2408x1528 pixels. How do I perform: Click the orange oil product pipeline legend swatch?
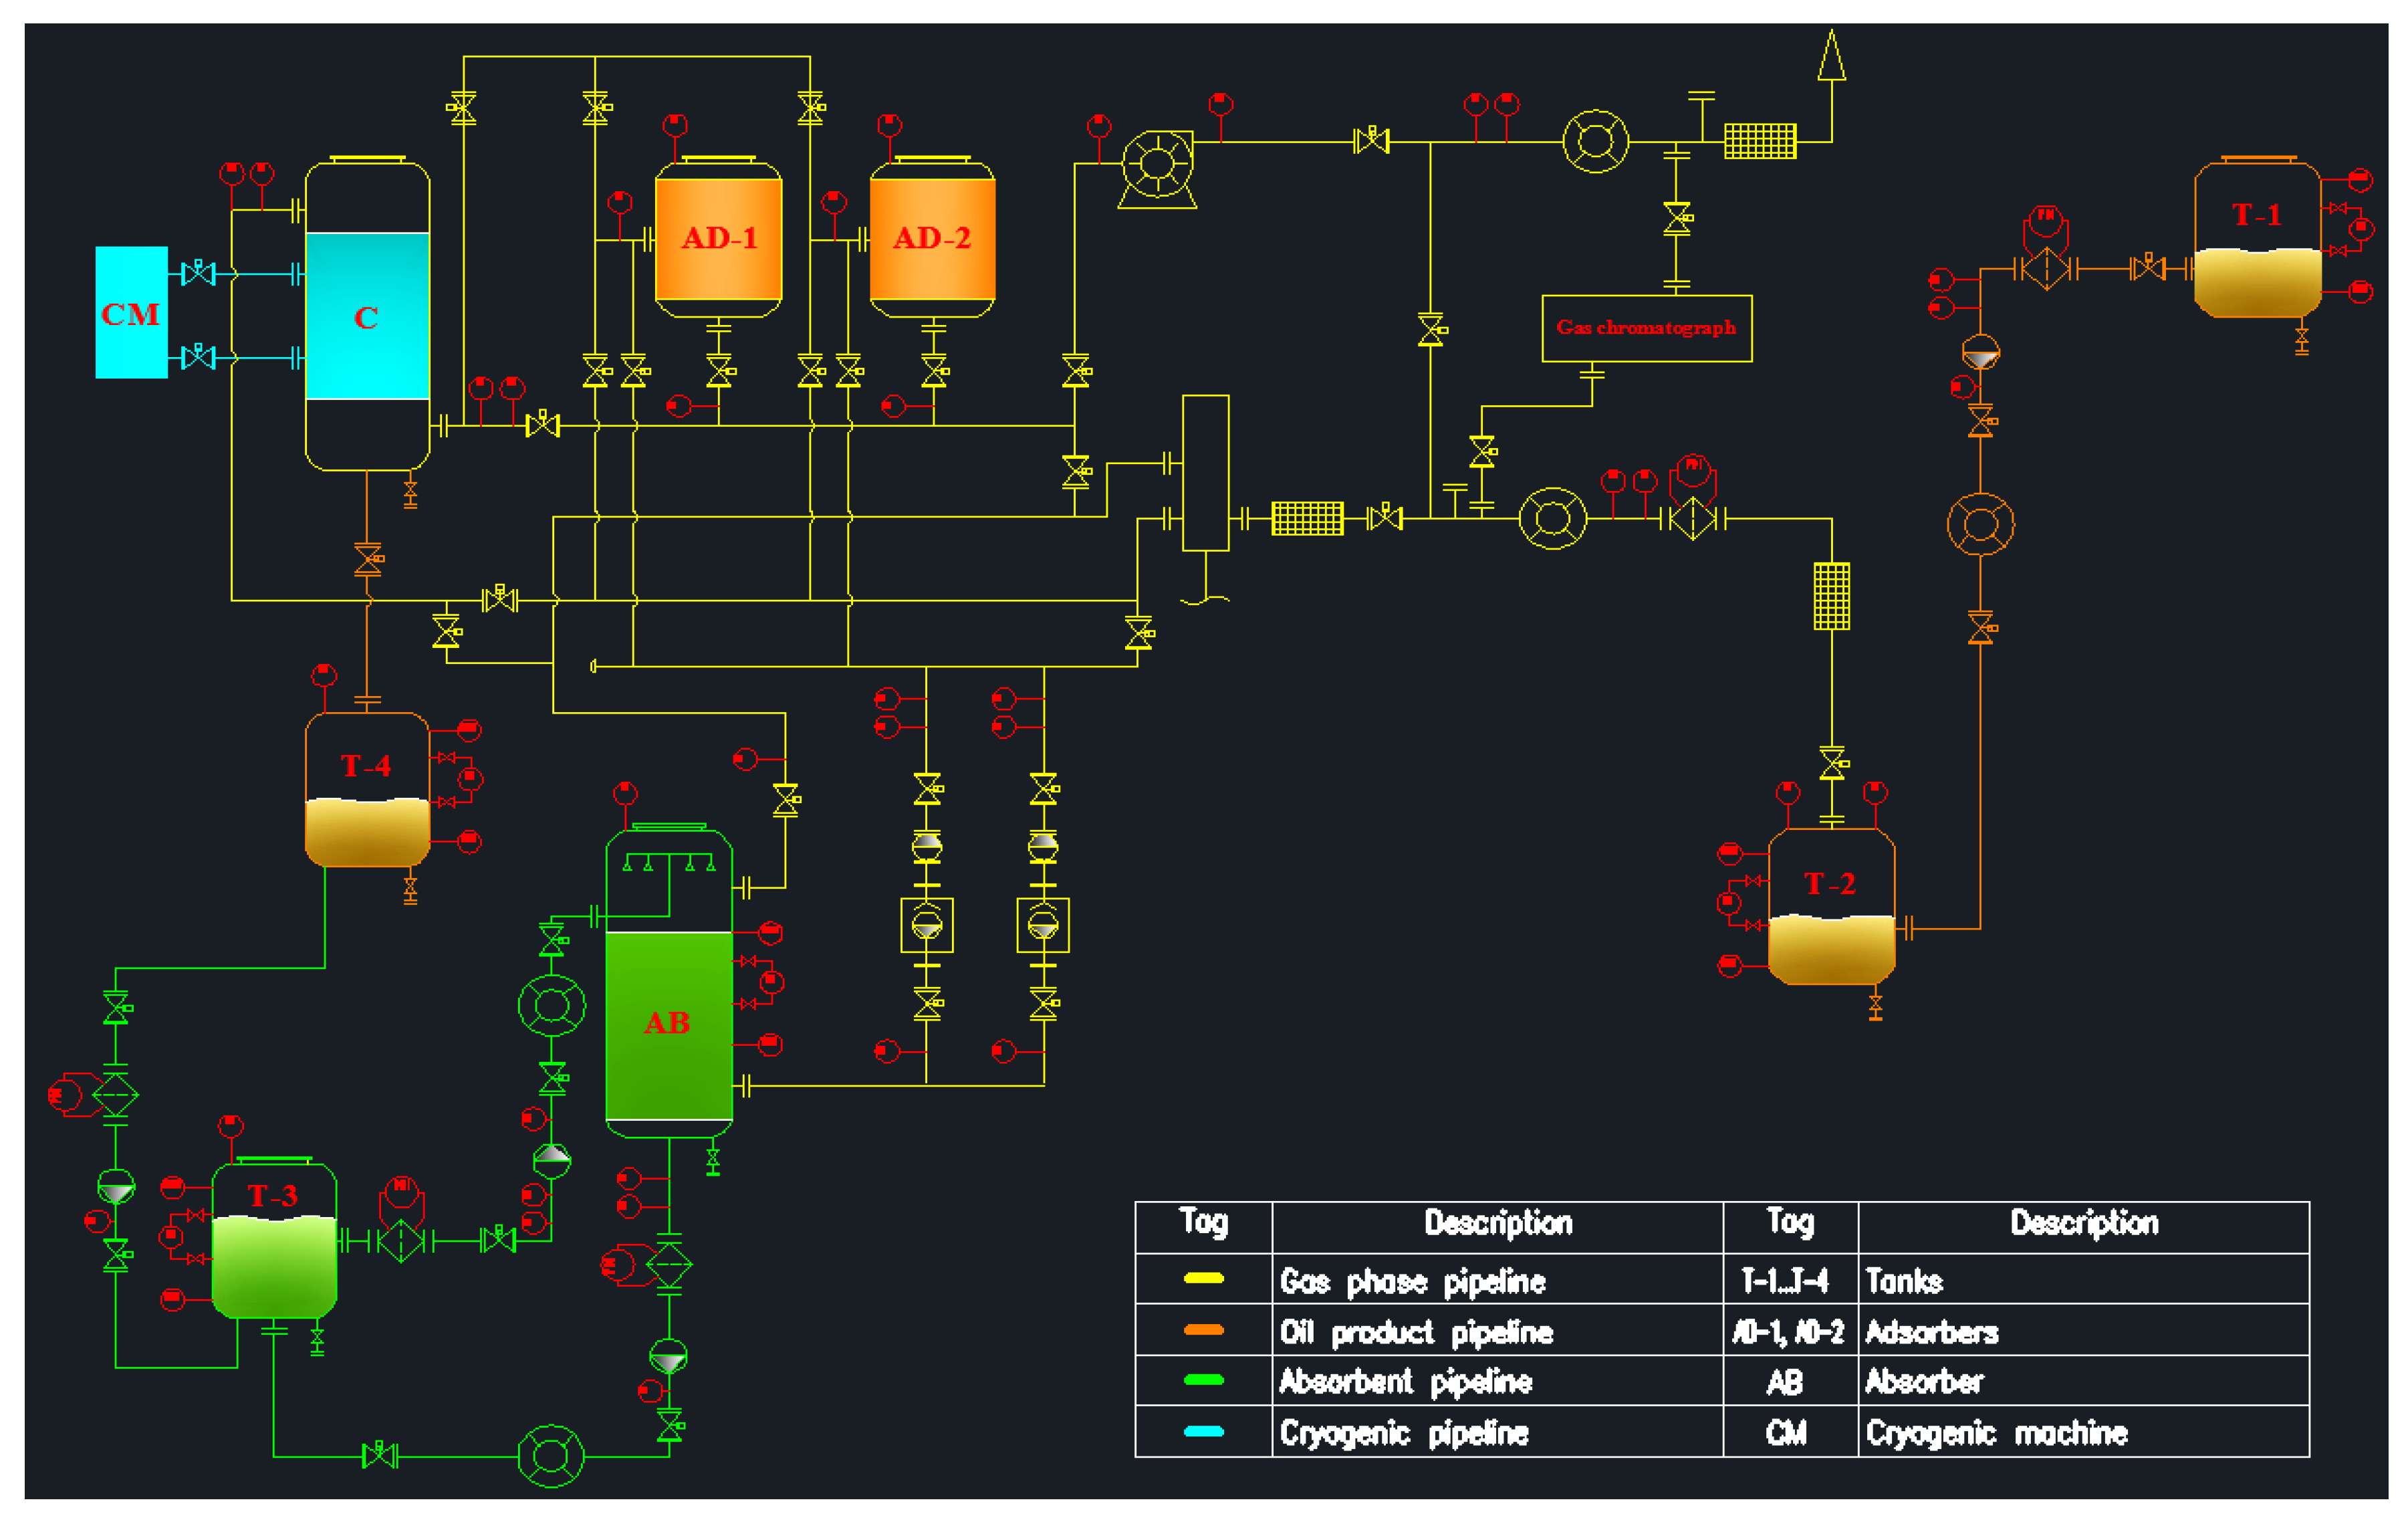1203,1329
